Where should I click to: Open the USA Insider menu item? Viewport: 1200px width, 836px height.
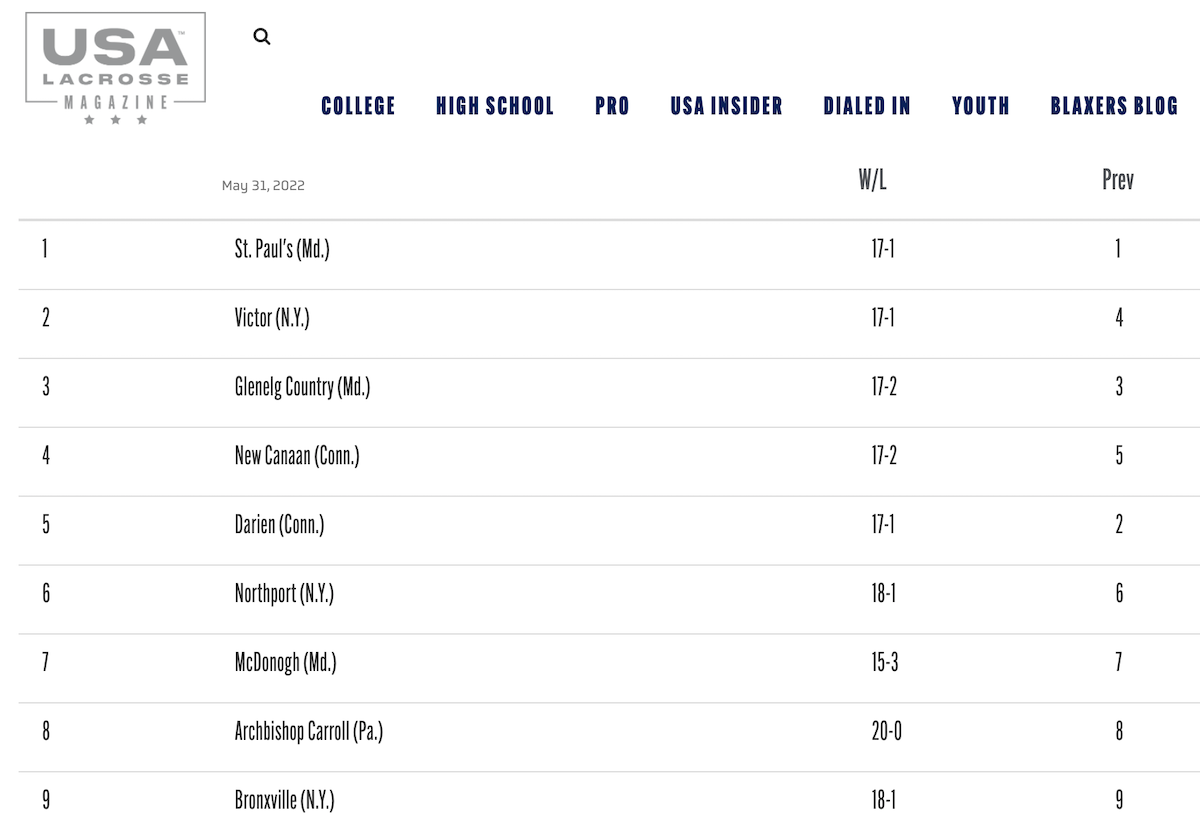[726, 106]
